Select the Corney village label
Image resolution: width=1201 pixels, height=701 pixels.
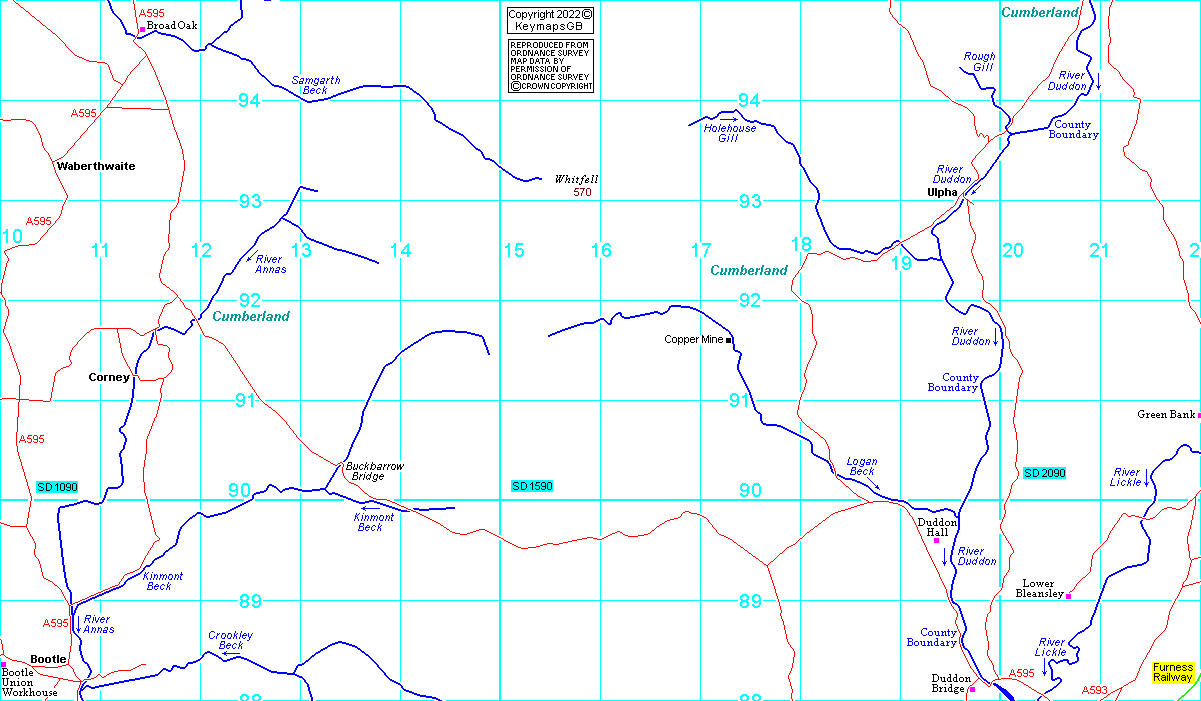pyautogui.click(x=109, y=377)
